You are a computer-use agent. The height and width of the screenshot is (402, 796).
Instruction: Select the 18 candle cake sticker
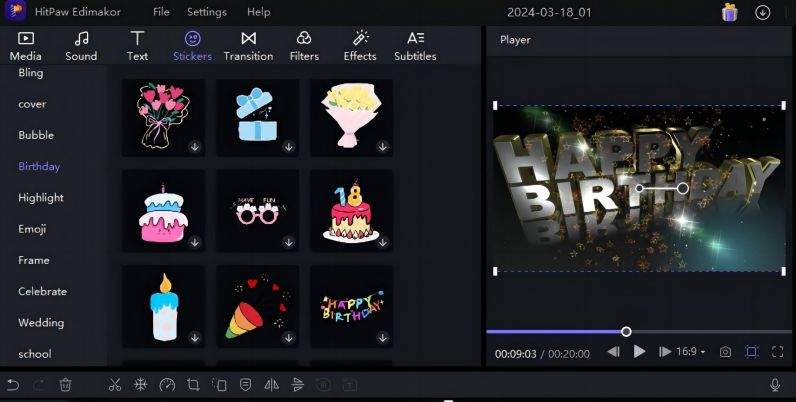coord(351,211)
